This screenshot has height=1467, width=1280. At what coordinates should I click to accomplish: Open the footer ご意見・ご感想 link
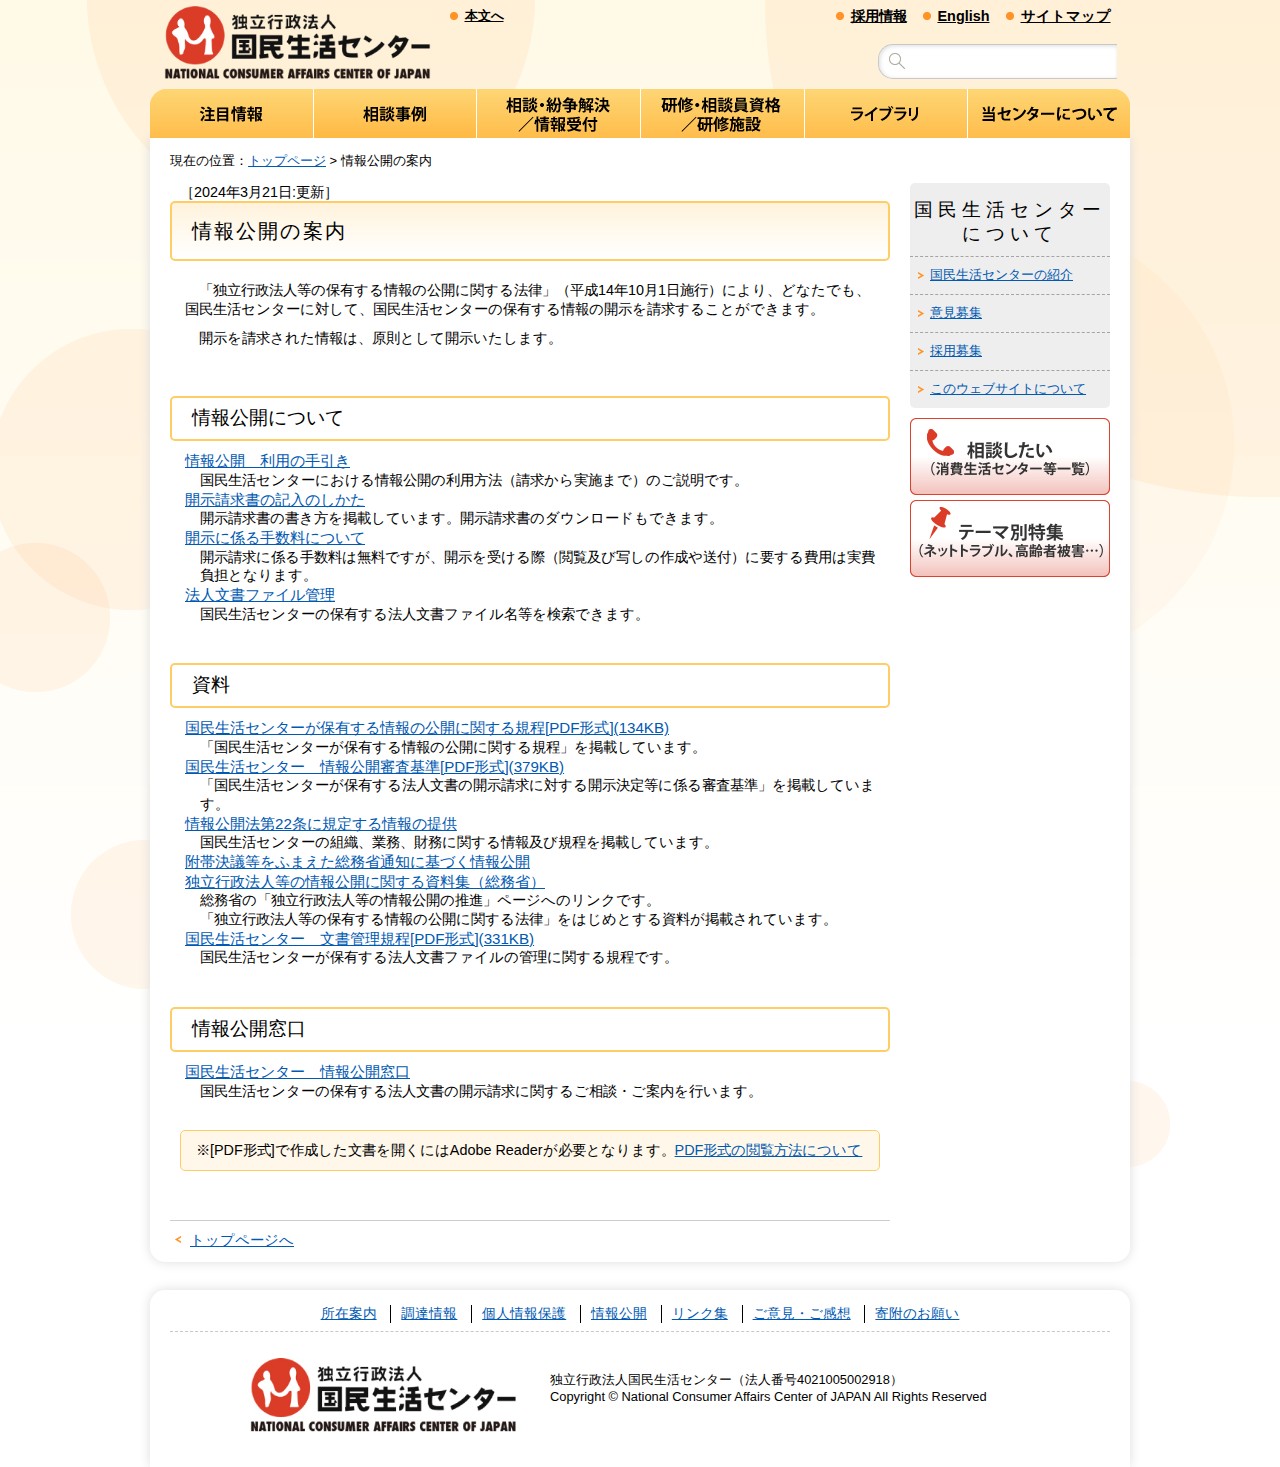coord(802,1313)
